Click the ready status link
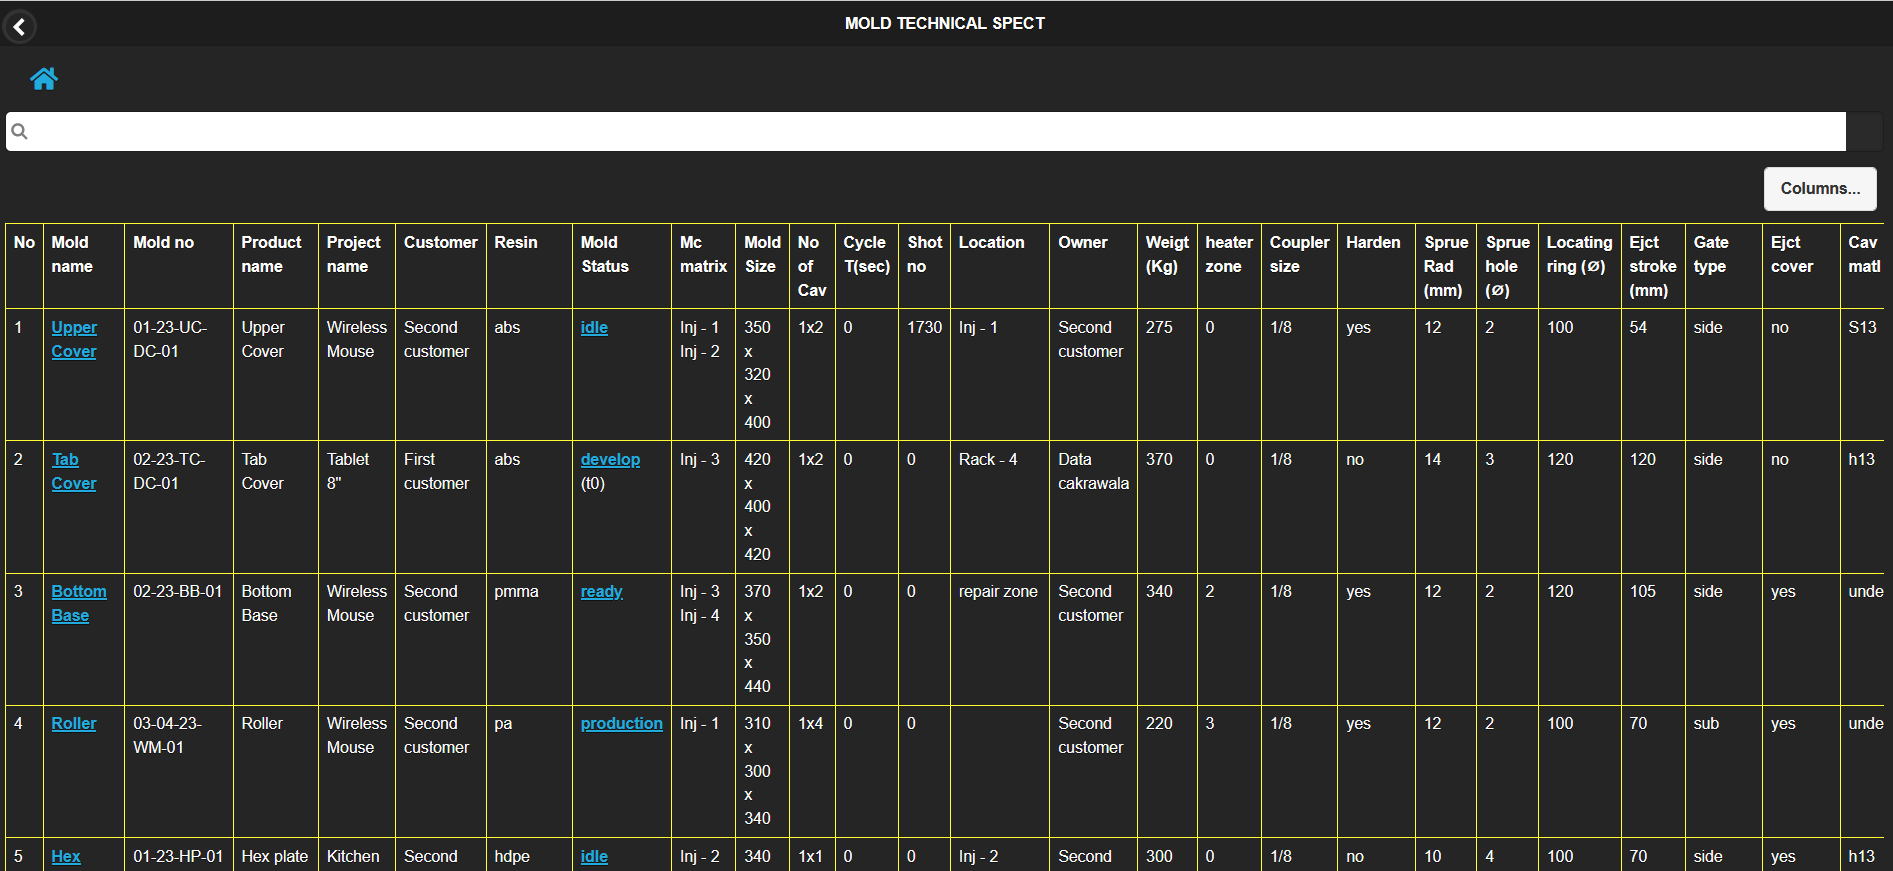The width and height of the screenshot is (1893, 871). tap(601, 591)
